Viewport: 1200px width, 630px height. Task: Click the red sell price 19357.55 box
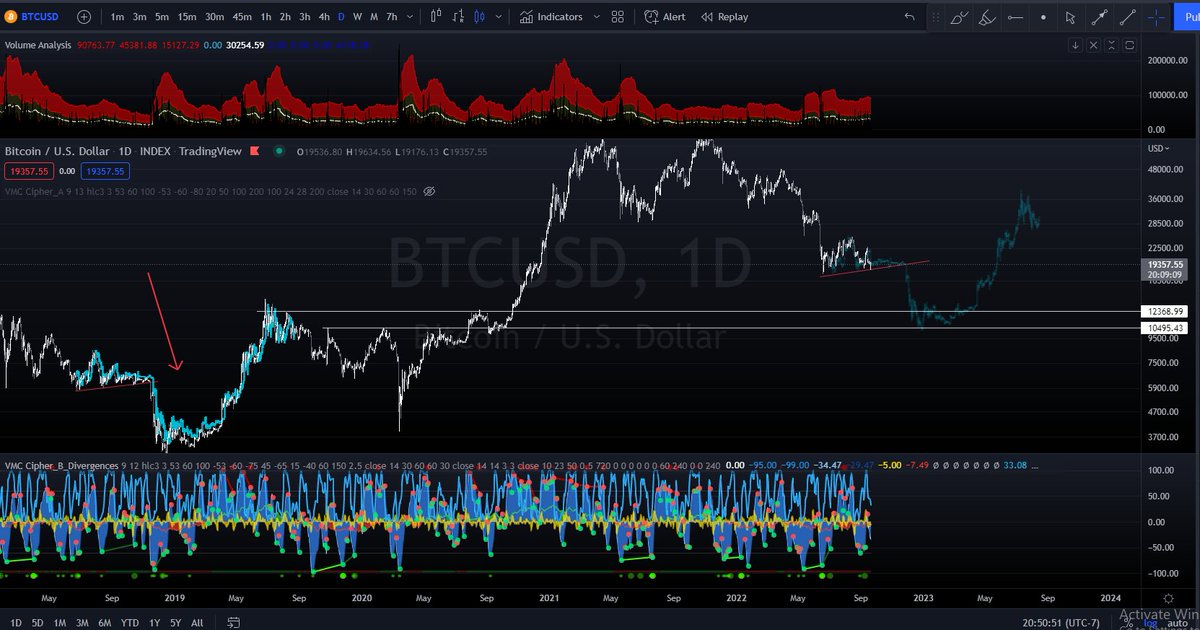pos(29,171)
